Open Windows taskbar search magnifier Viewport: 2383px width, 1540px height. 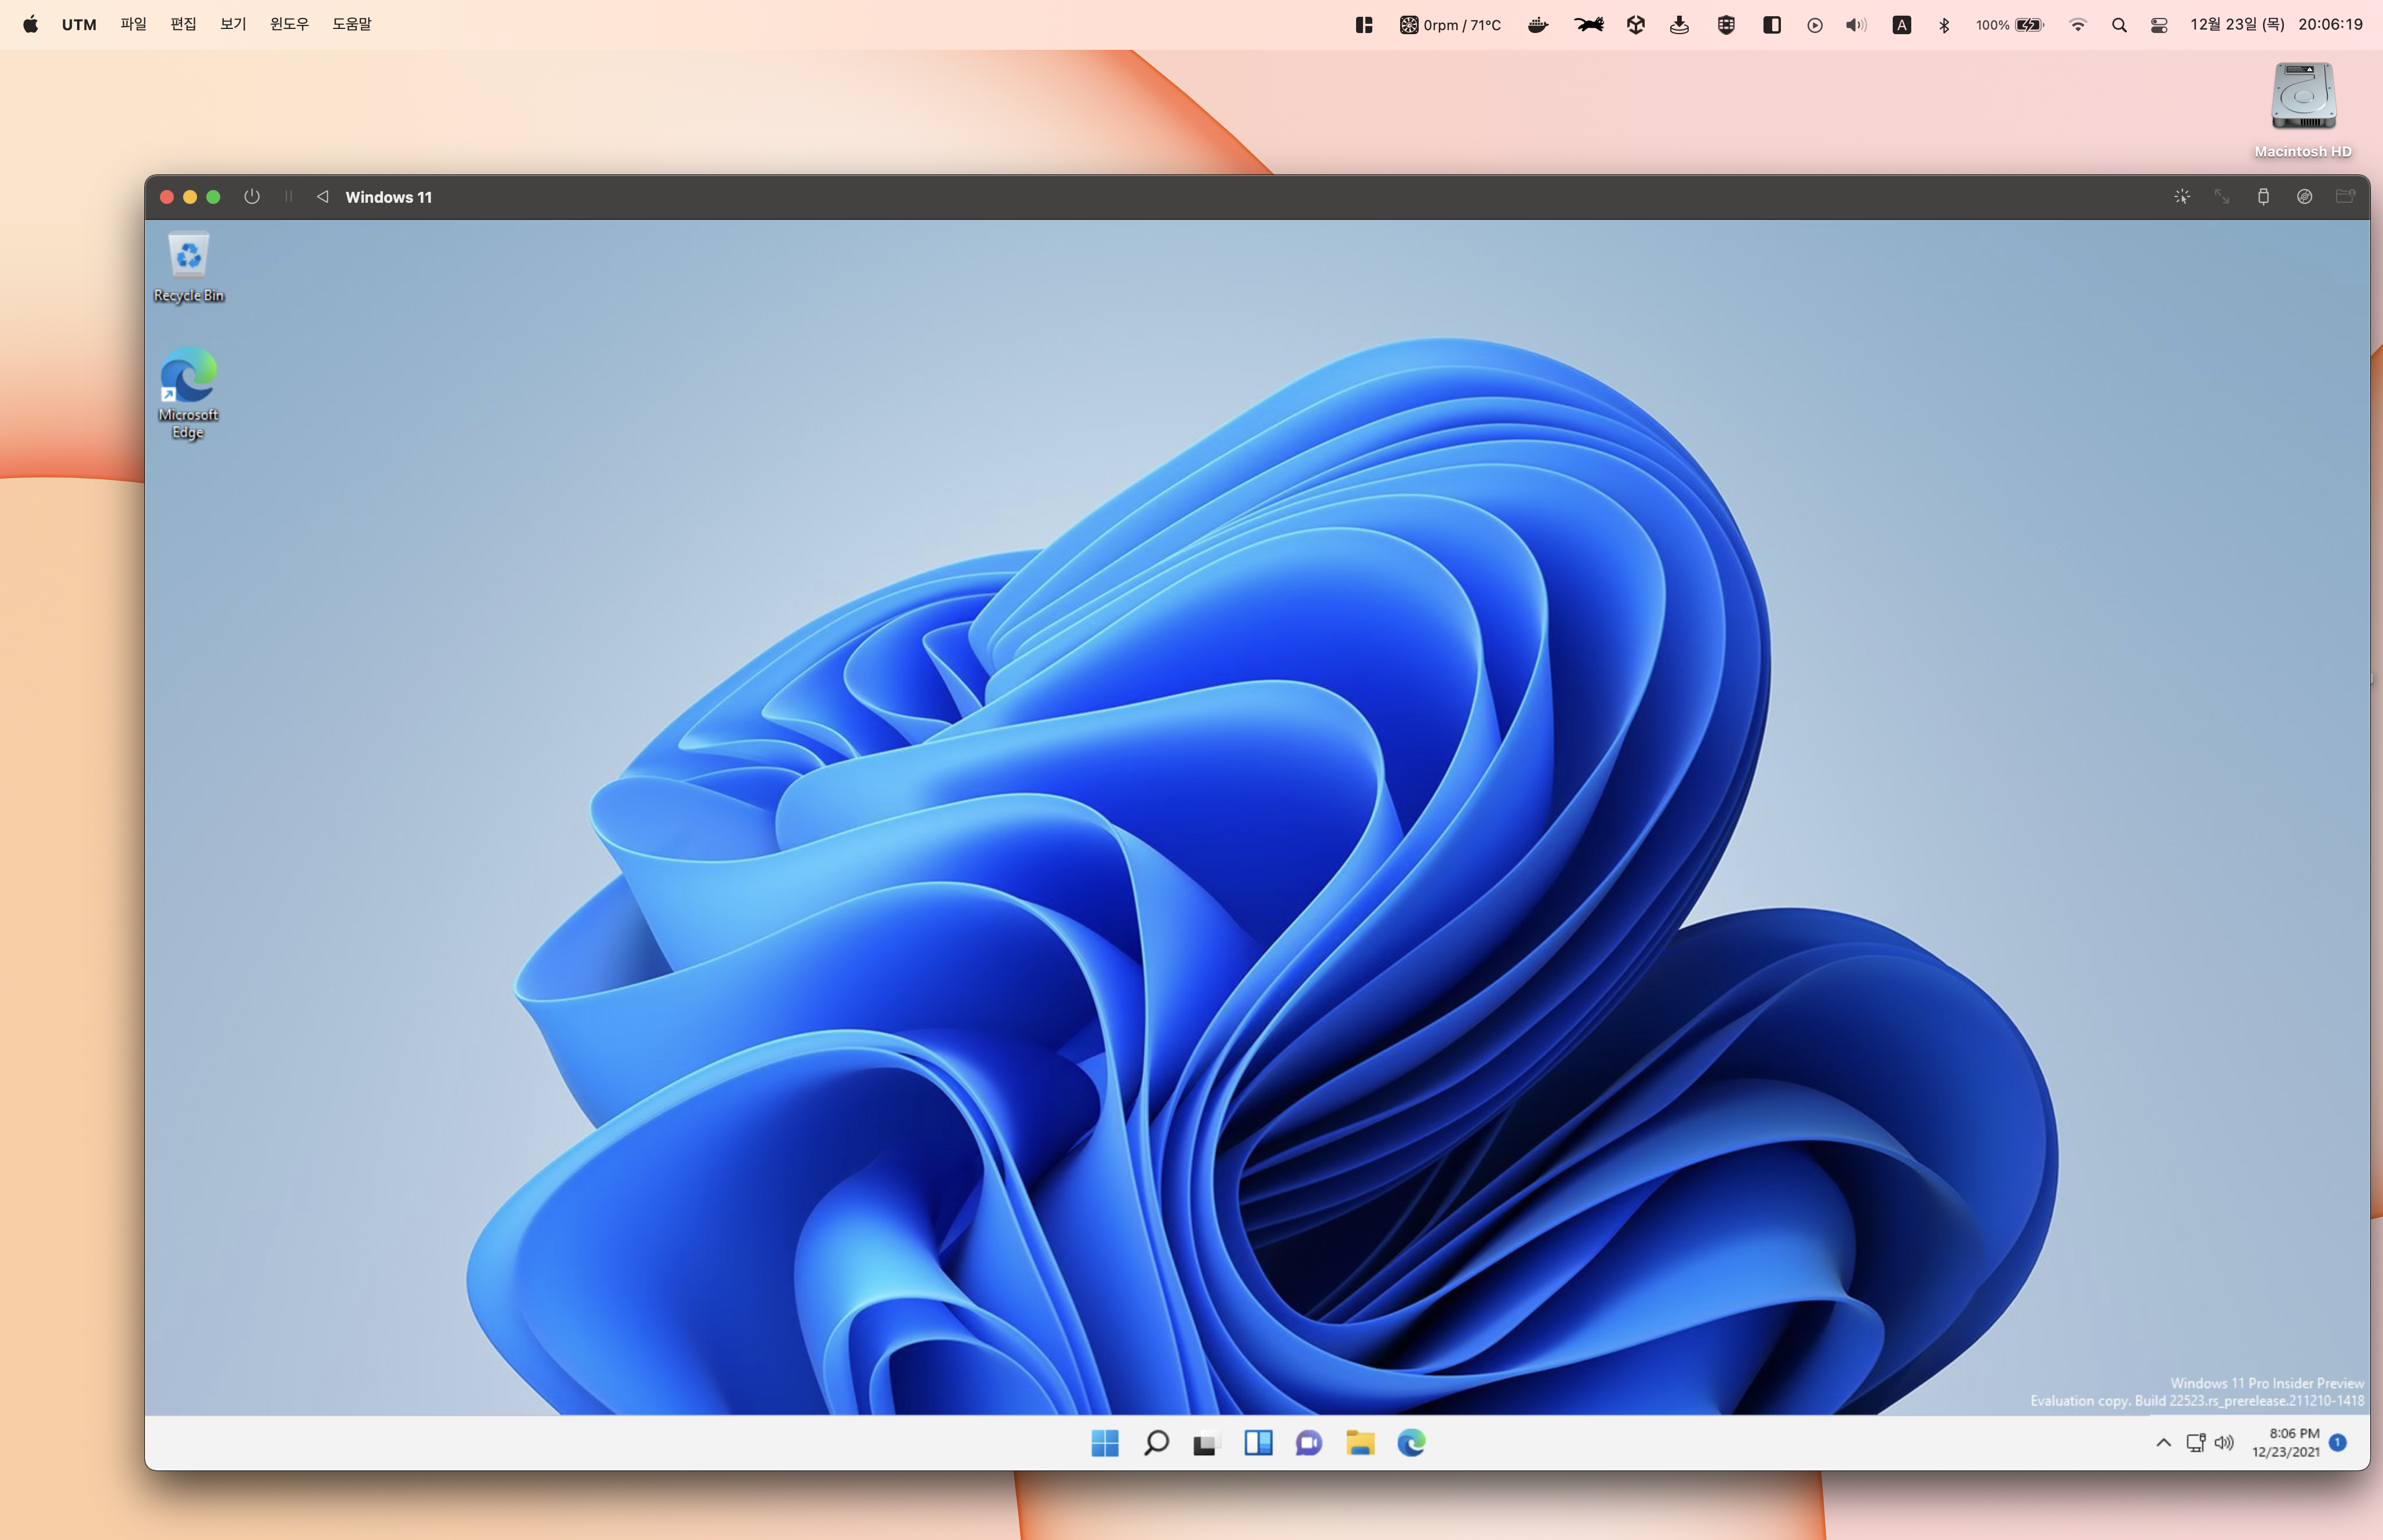tap(1156, 1443)
